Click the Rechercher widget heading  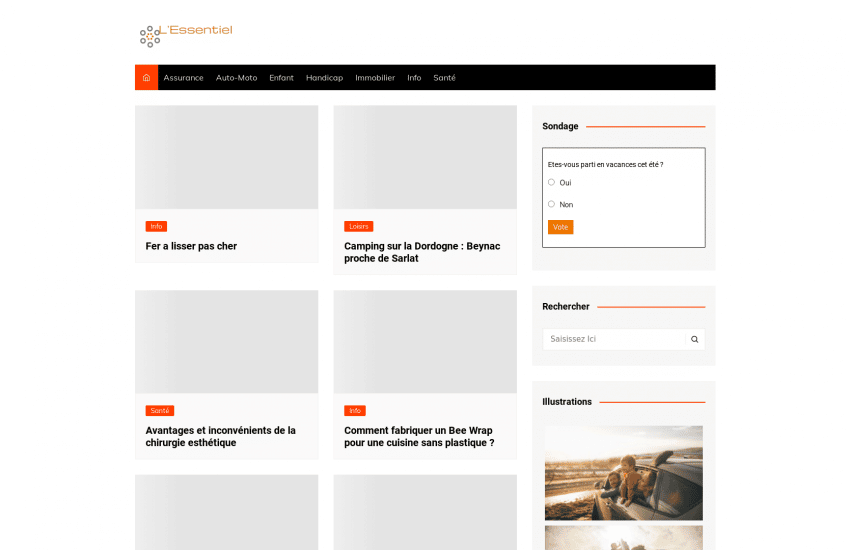565,307
